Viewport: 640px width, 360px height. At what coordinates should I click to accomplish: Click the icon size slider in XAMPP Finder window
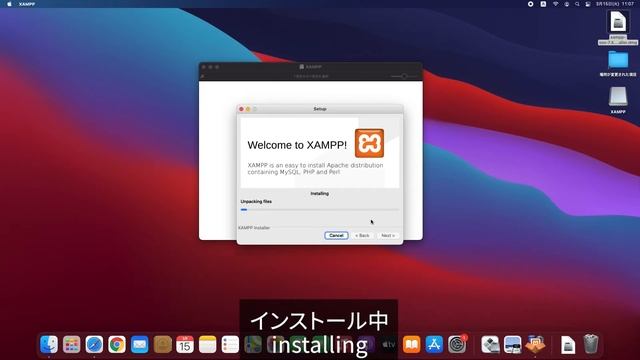[403, 76]
